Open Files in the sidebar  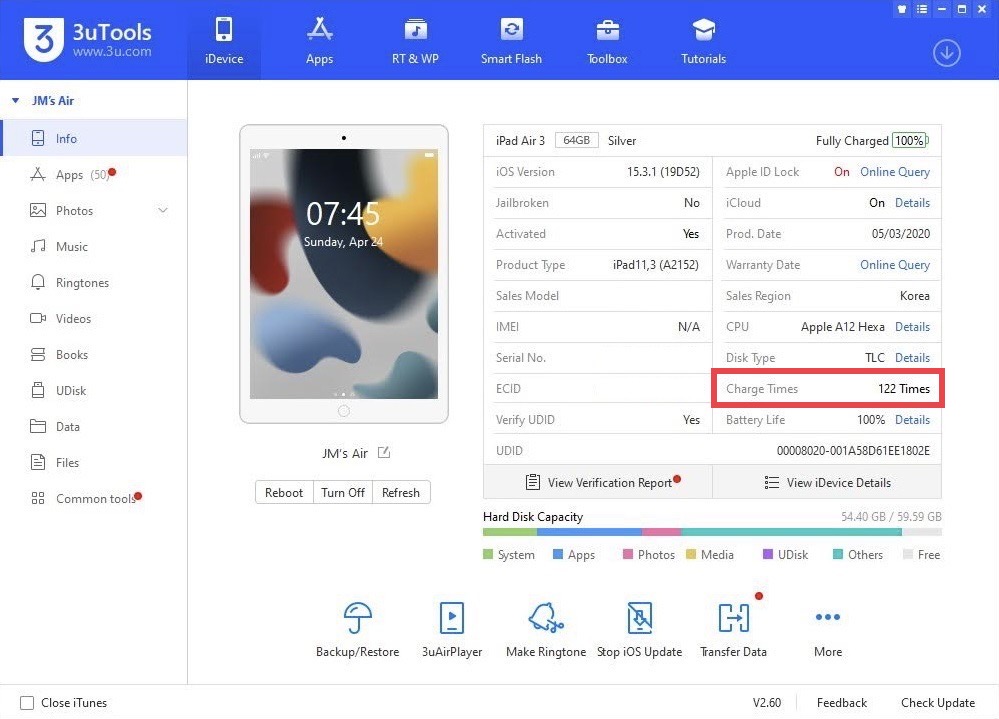click(x=94, y=462)
